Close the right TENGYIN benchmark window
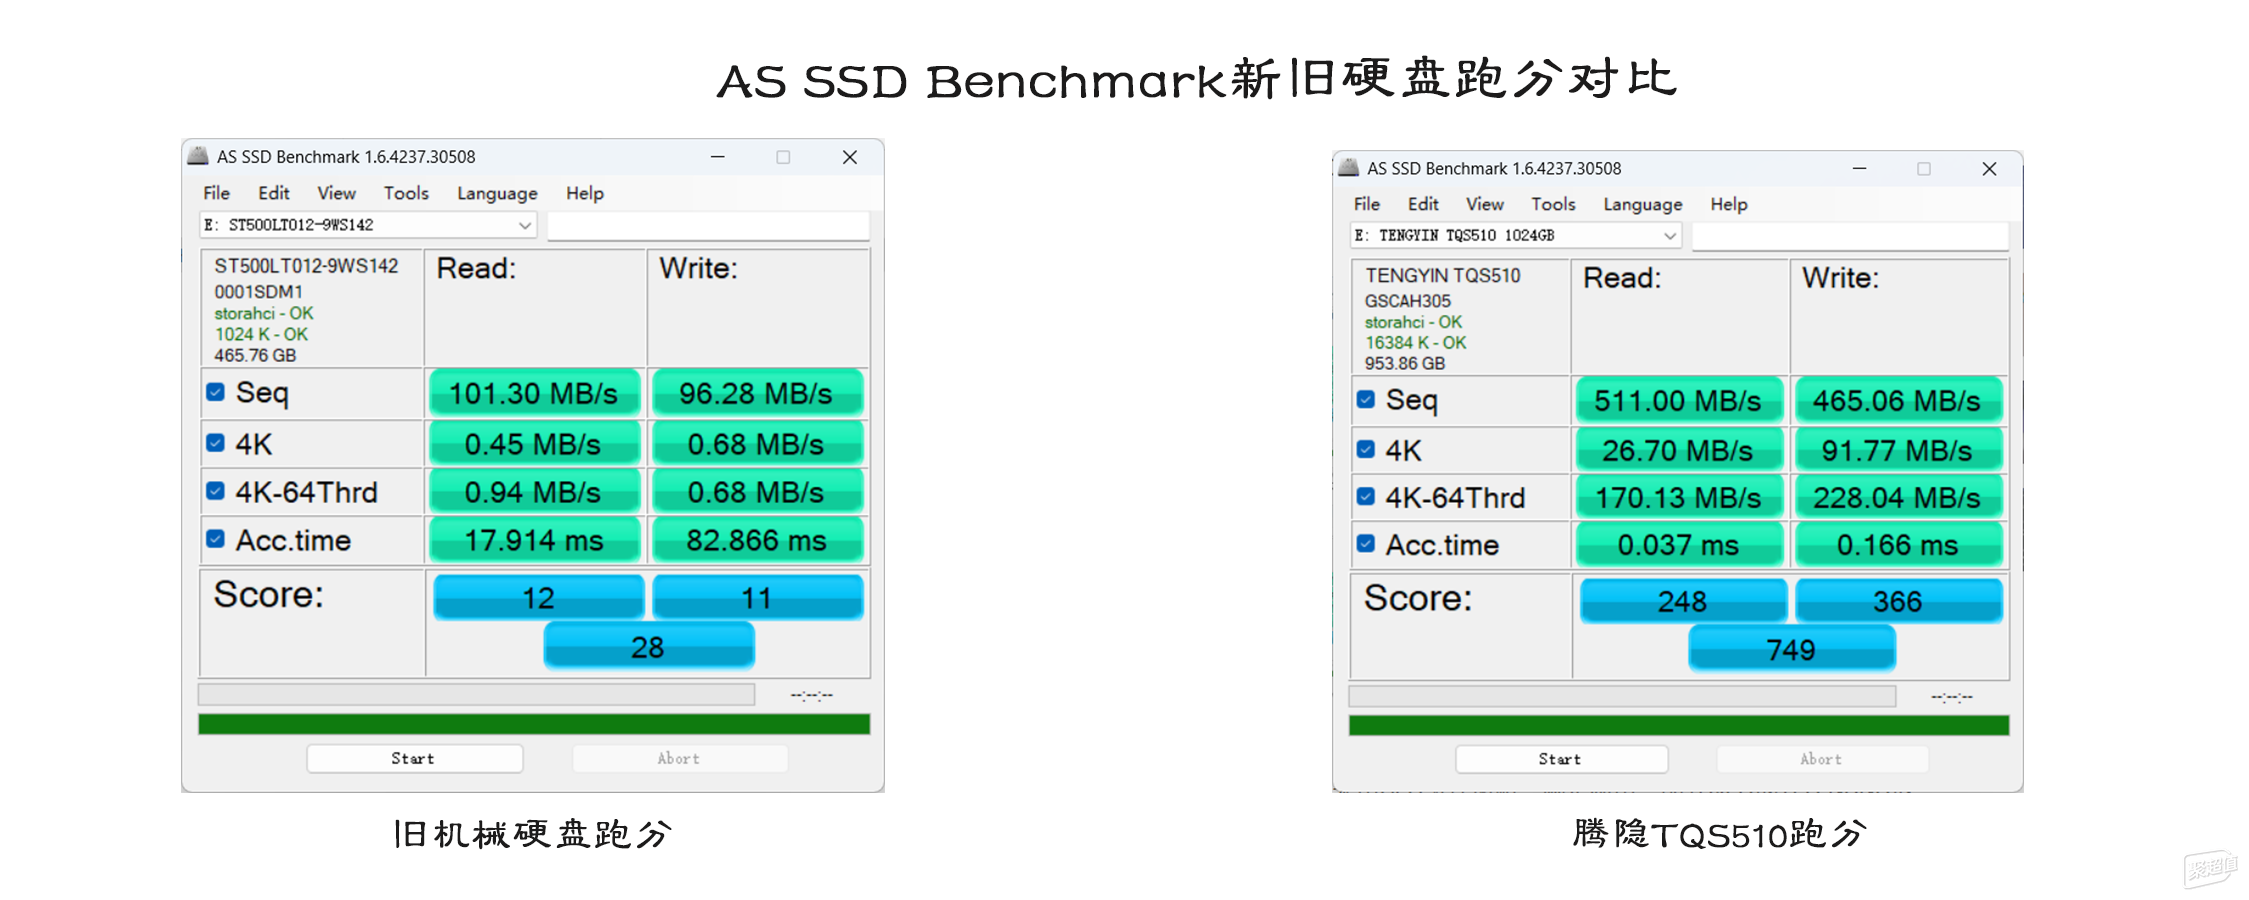This screenshot has height=900, width=2249. (1989, 169)
